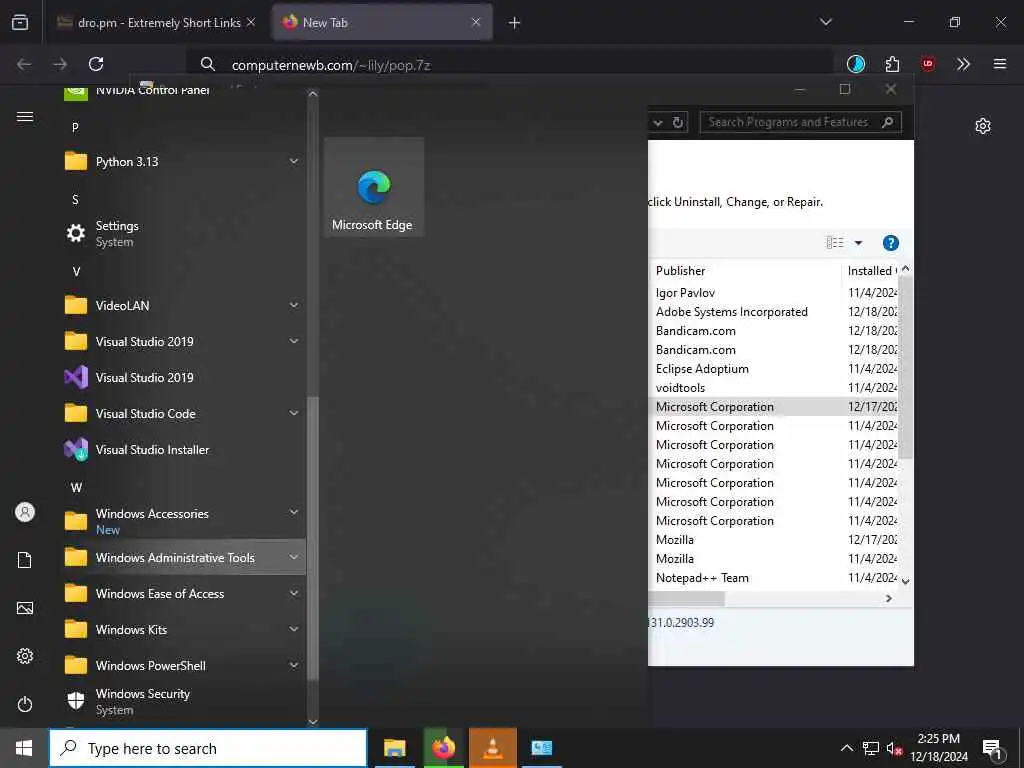The width and height of the screenshot is (1024, 768).
Task: Open the Firefox application menu
Action: pyautogui.click(x=1000, y=64)
